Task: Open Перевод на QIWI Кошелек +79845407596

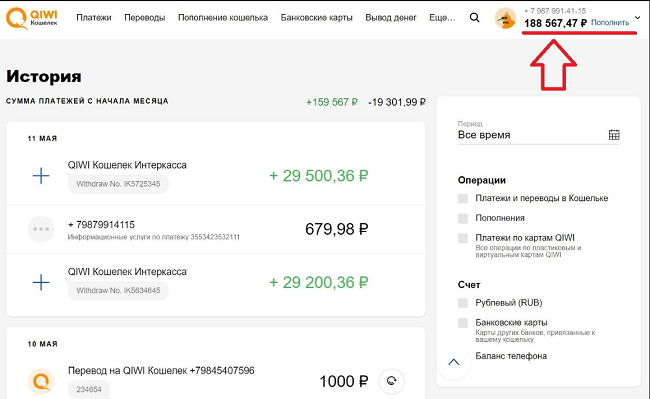Action: (x=161, y=370)
